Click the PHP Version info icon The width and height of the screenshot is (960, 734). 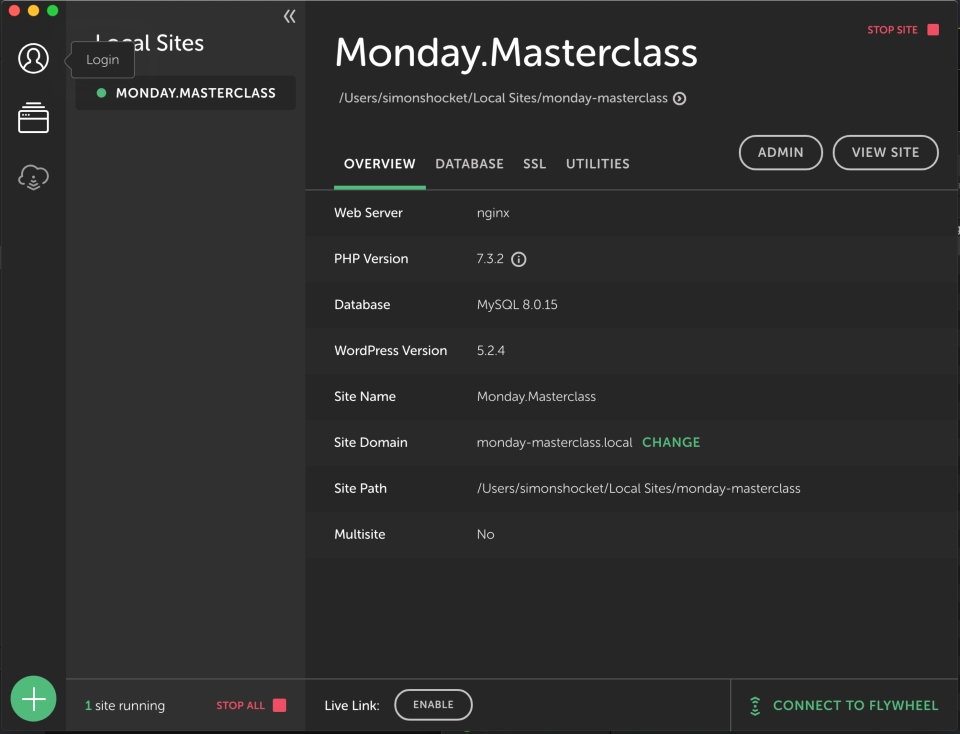pos(519,259)
